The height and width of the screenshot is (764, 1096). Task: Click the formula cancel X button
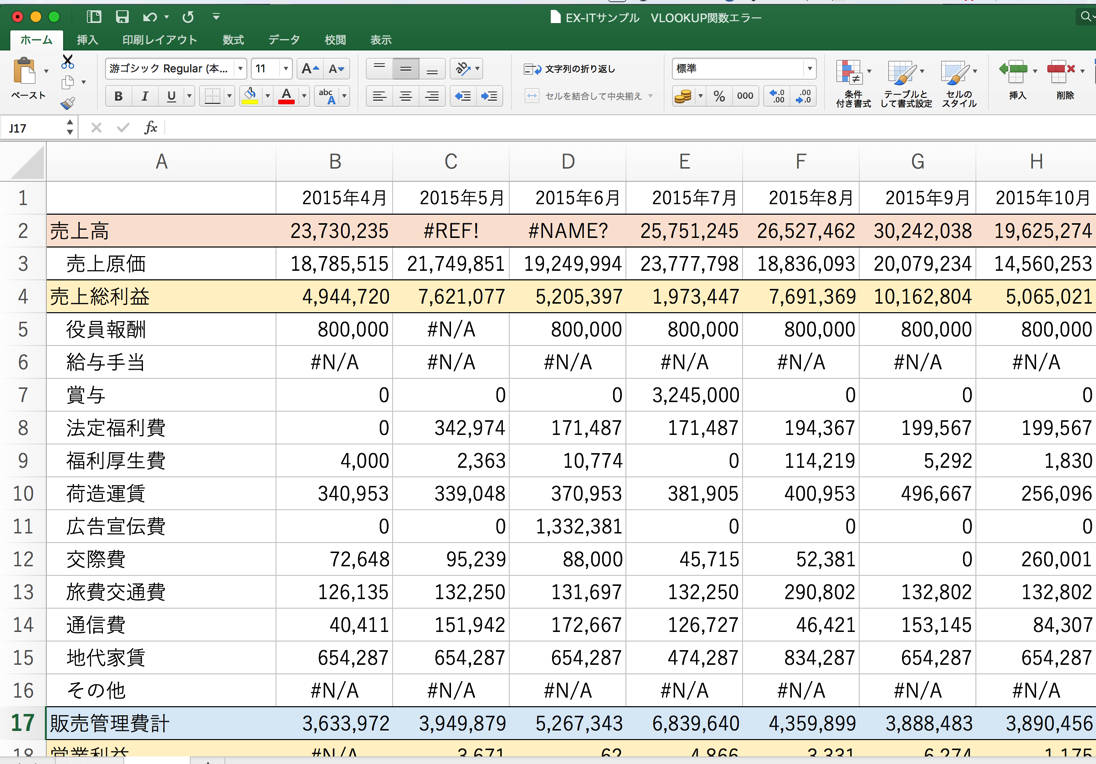point(96,128)
